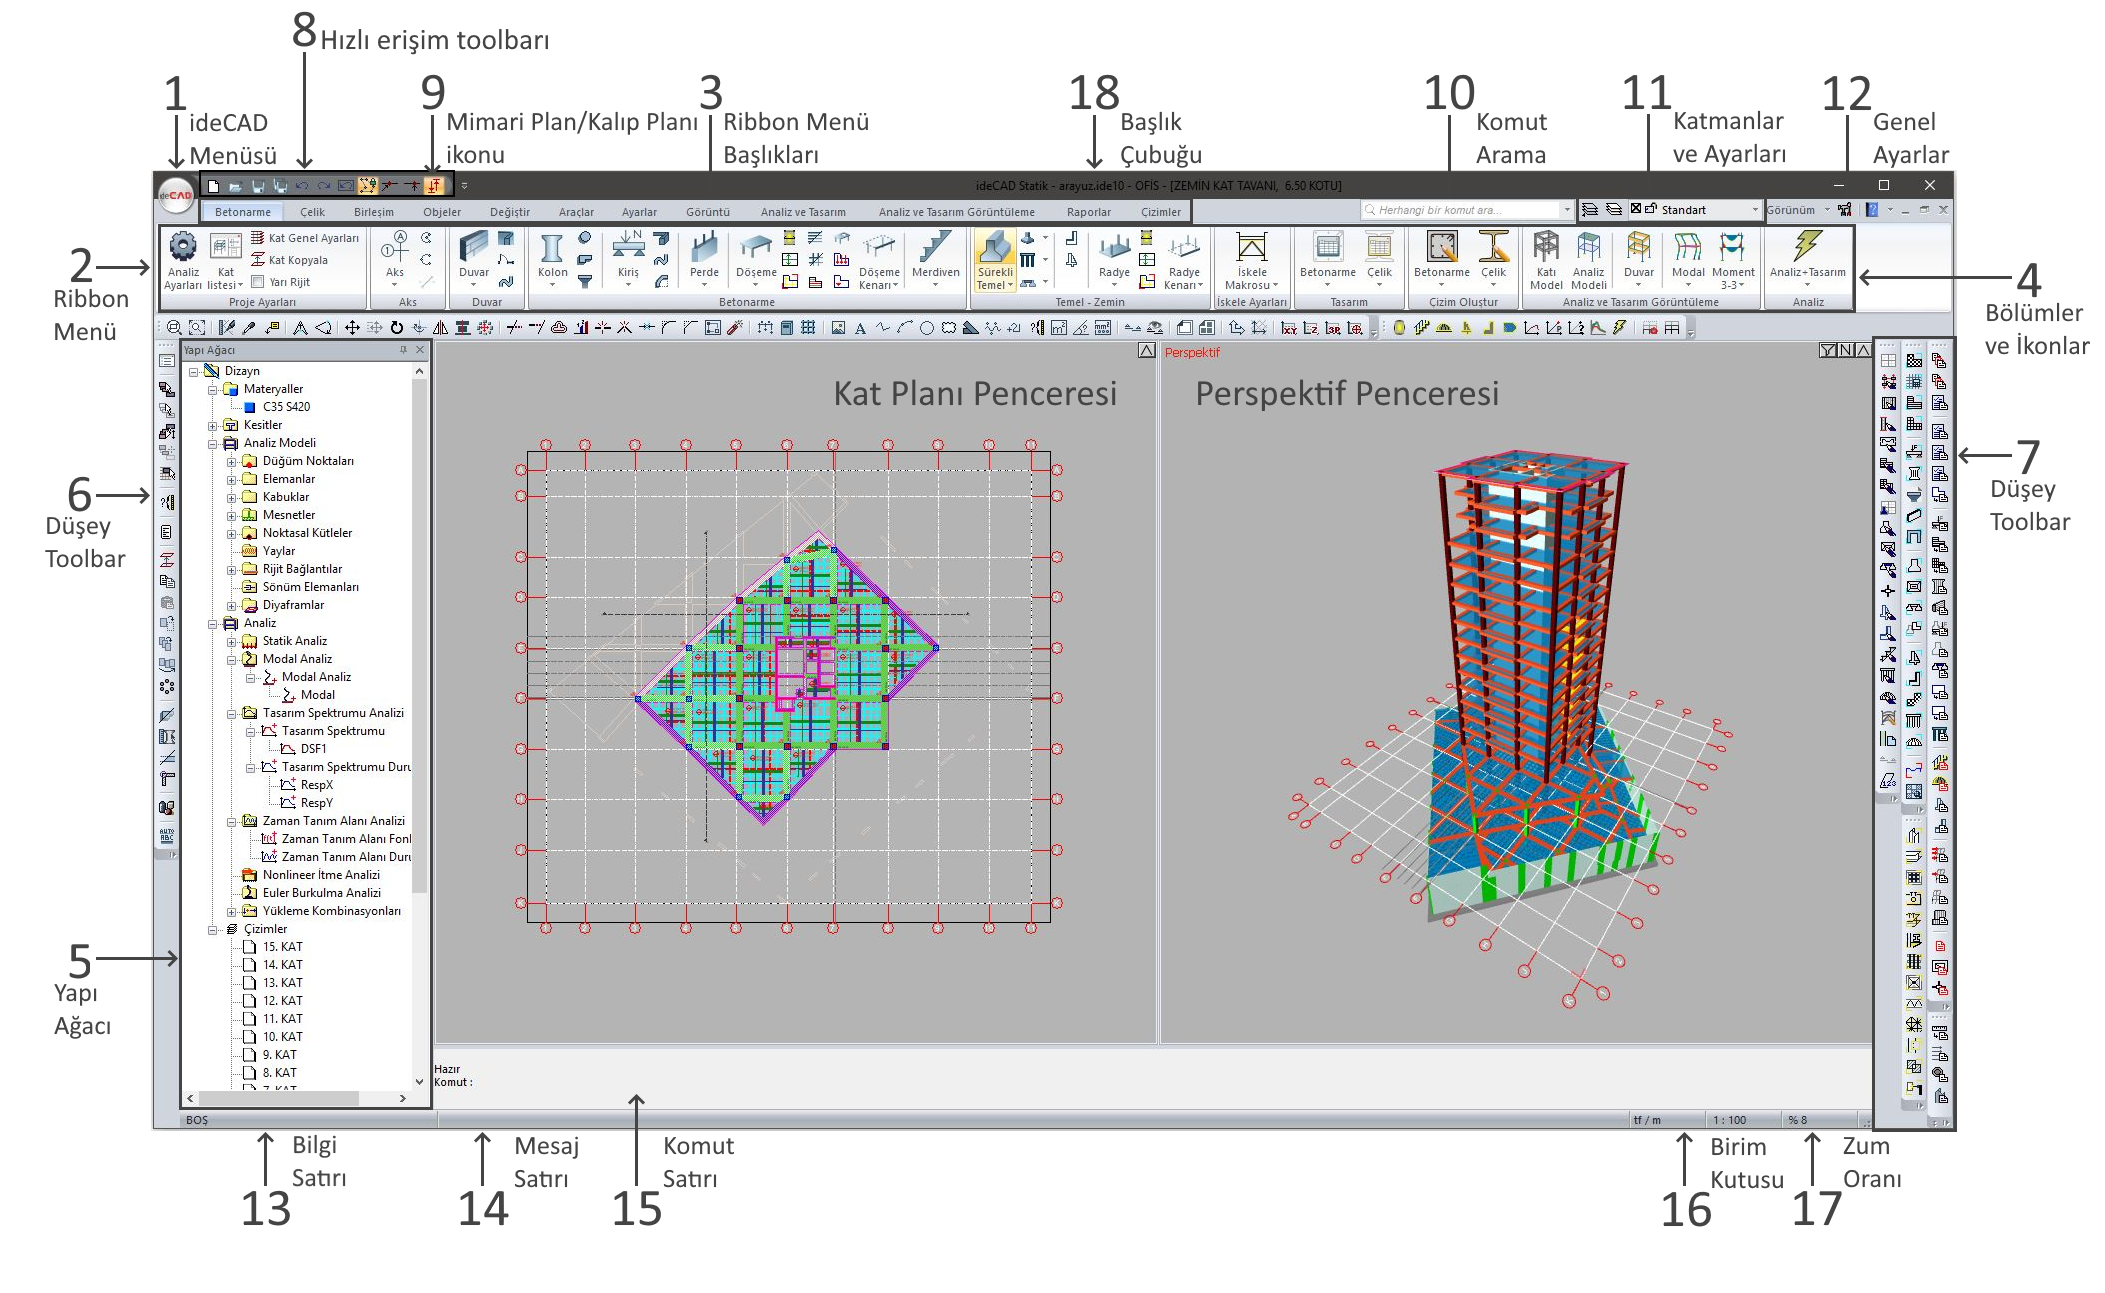Click the C35 S420 blue swatch
The height and width of the screenshot is (1293, 2105).
coord(250,407)
